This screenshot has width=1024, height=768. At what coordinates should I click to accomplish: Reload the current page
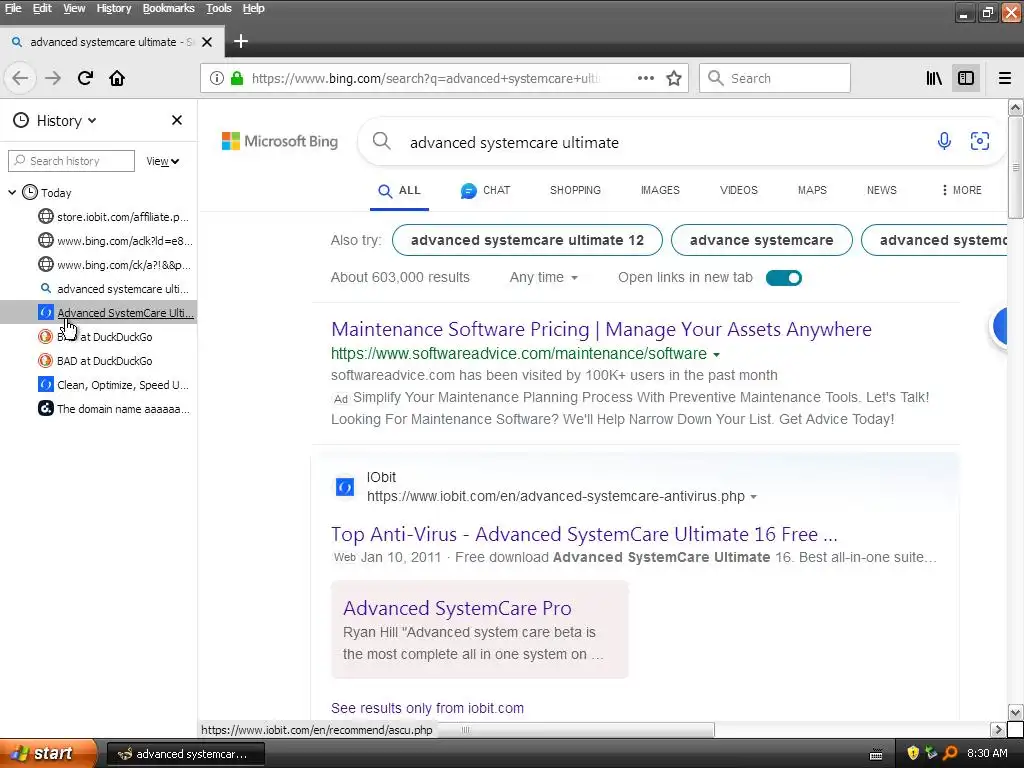[x=86, y=78]
